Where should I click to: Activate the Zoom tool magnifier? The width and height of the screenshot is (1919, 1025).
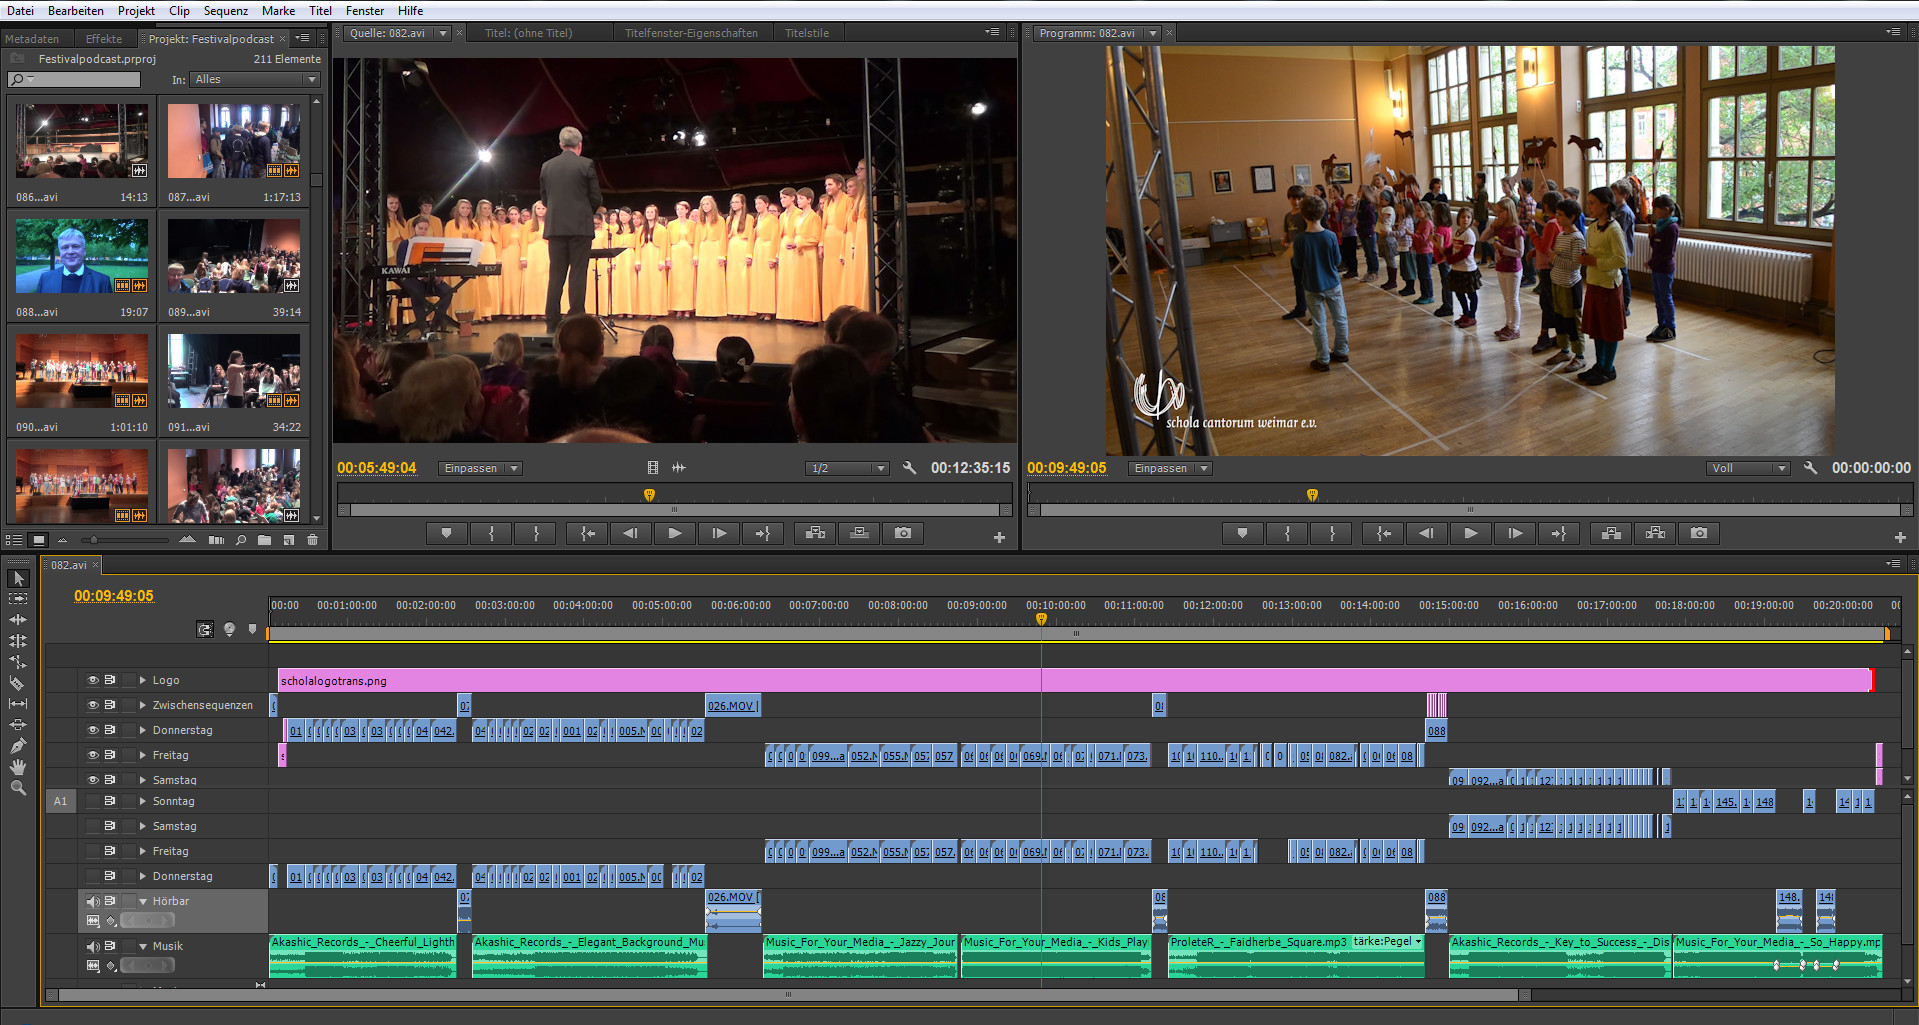point(17,788)
